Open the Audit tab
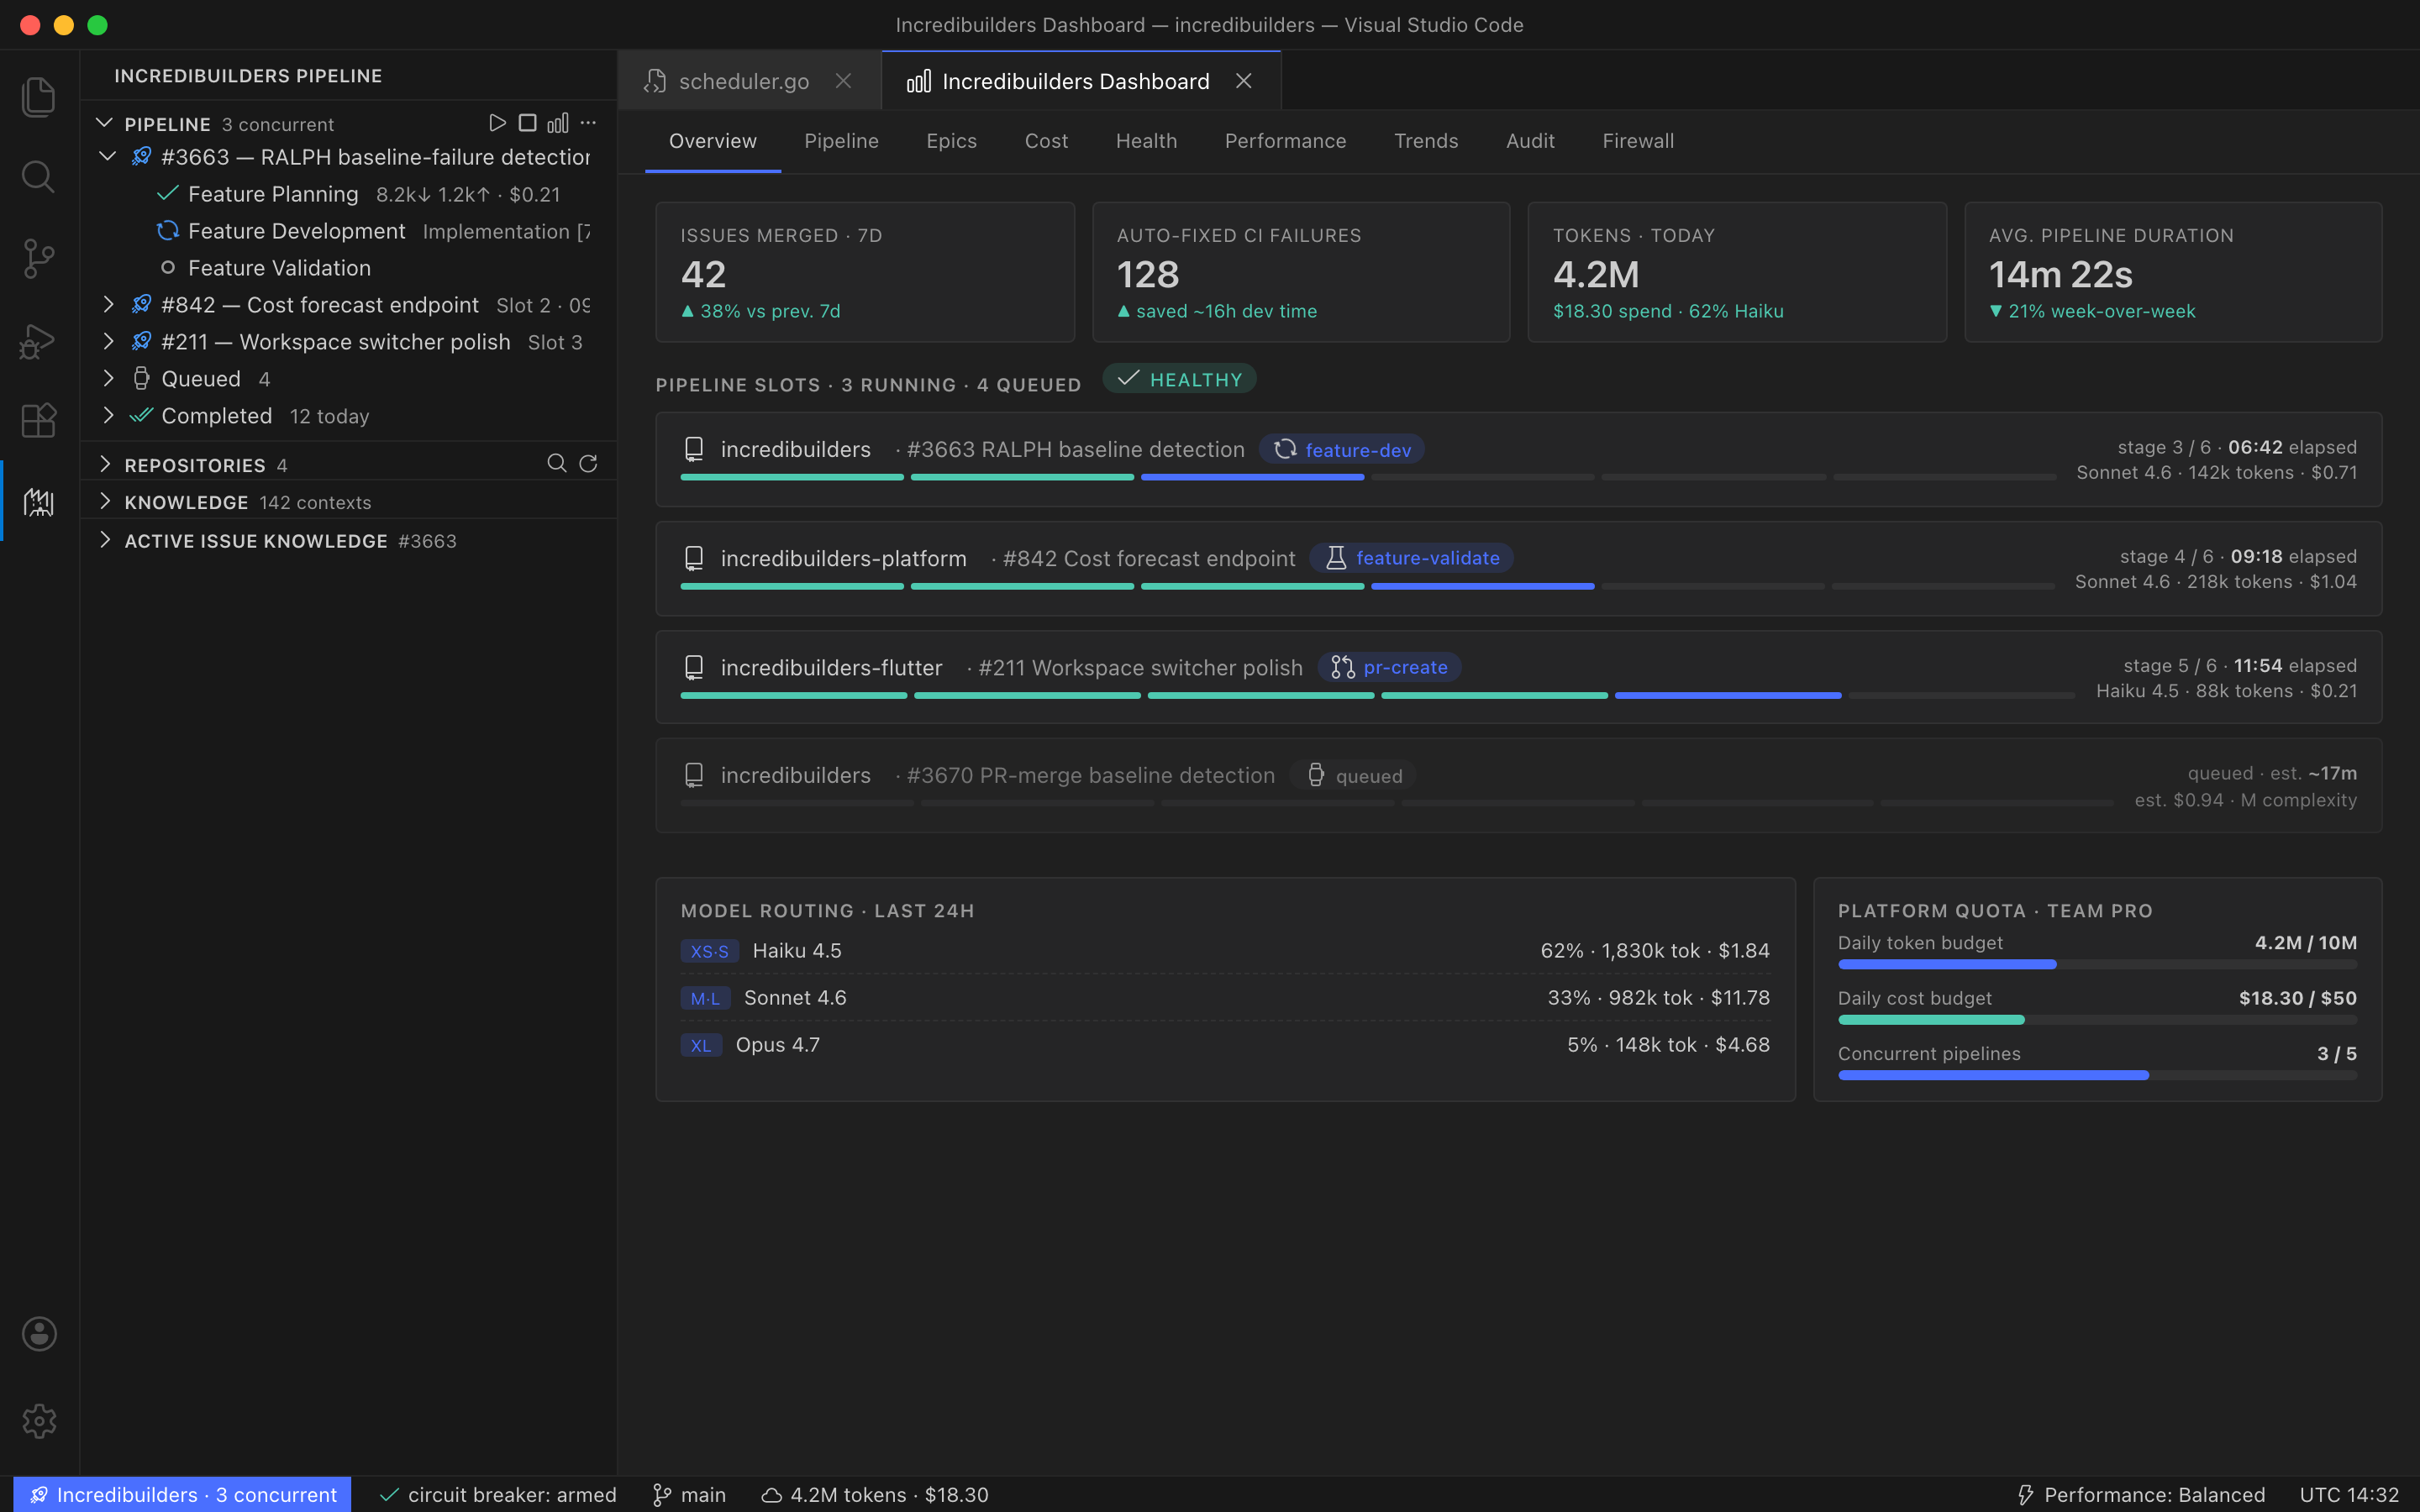2420x1512 pixels. tap(1530, 141)
